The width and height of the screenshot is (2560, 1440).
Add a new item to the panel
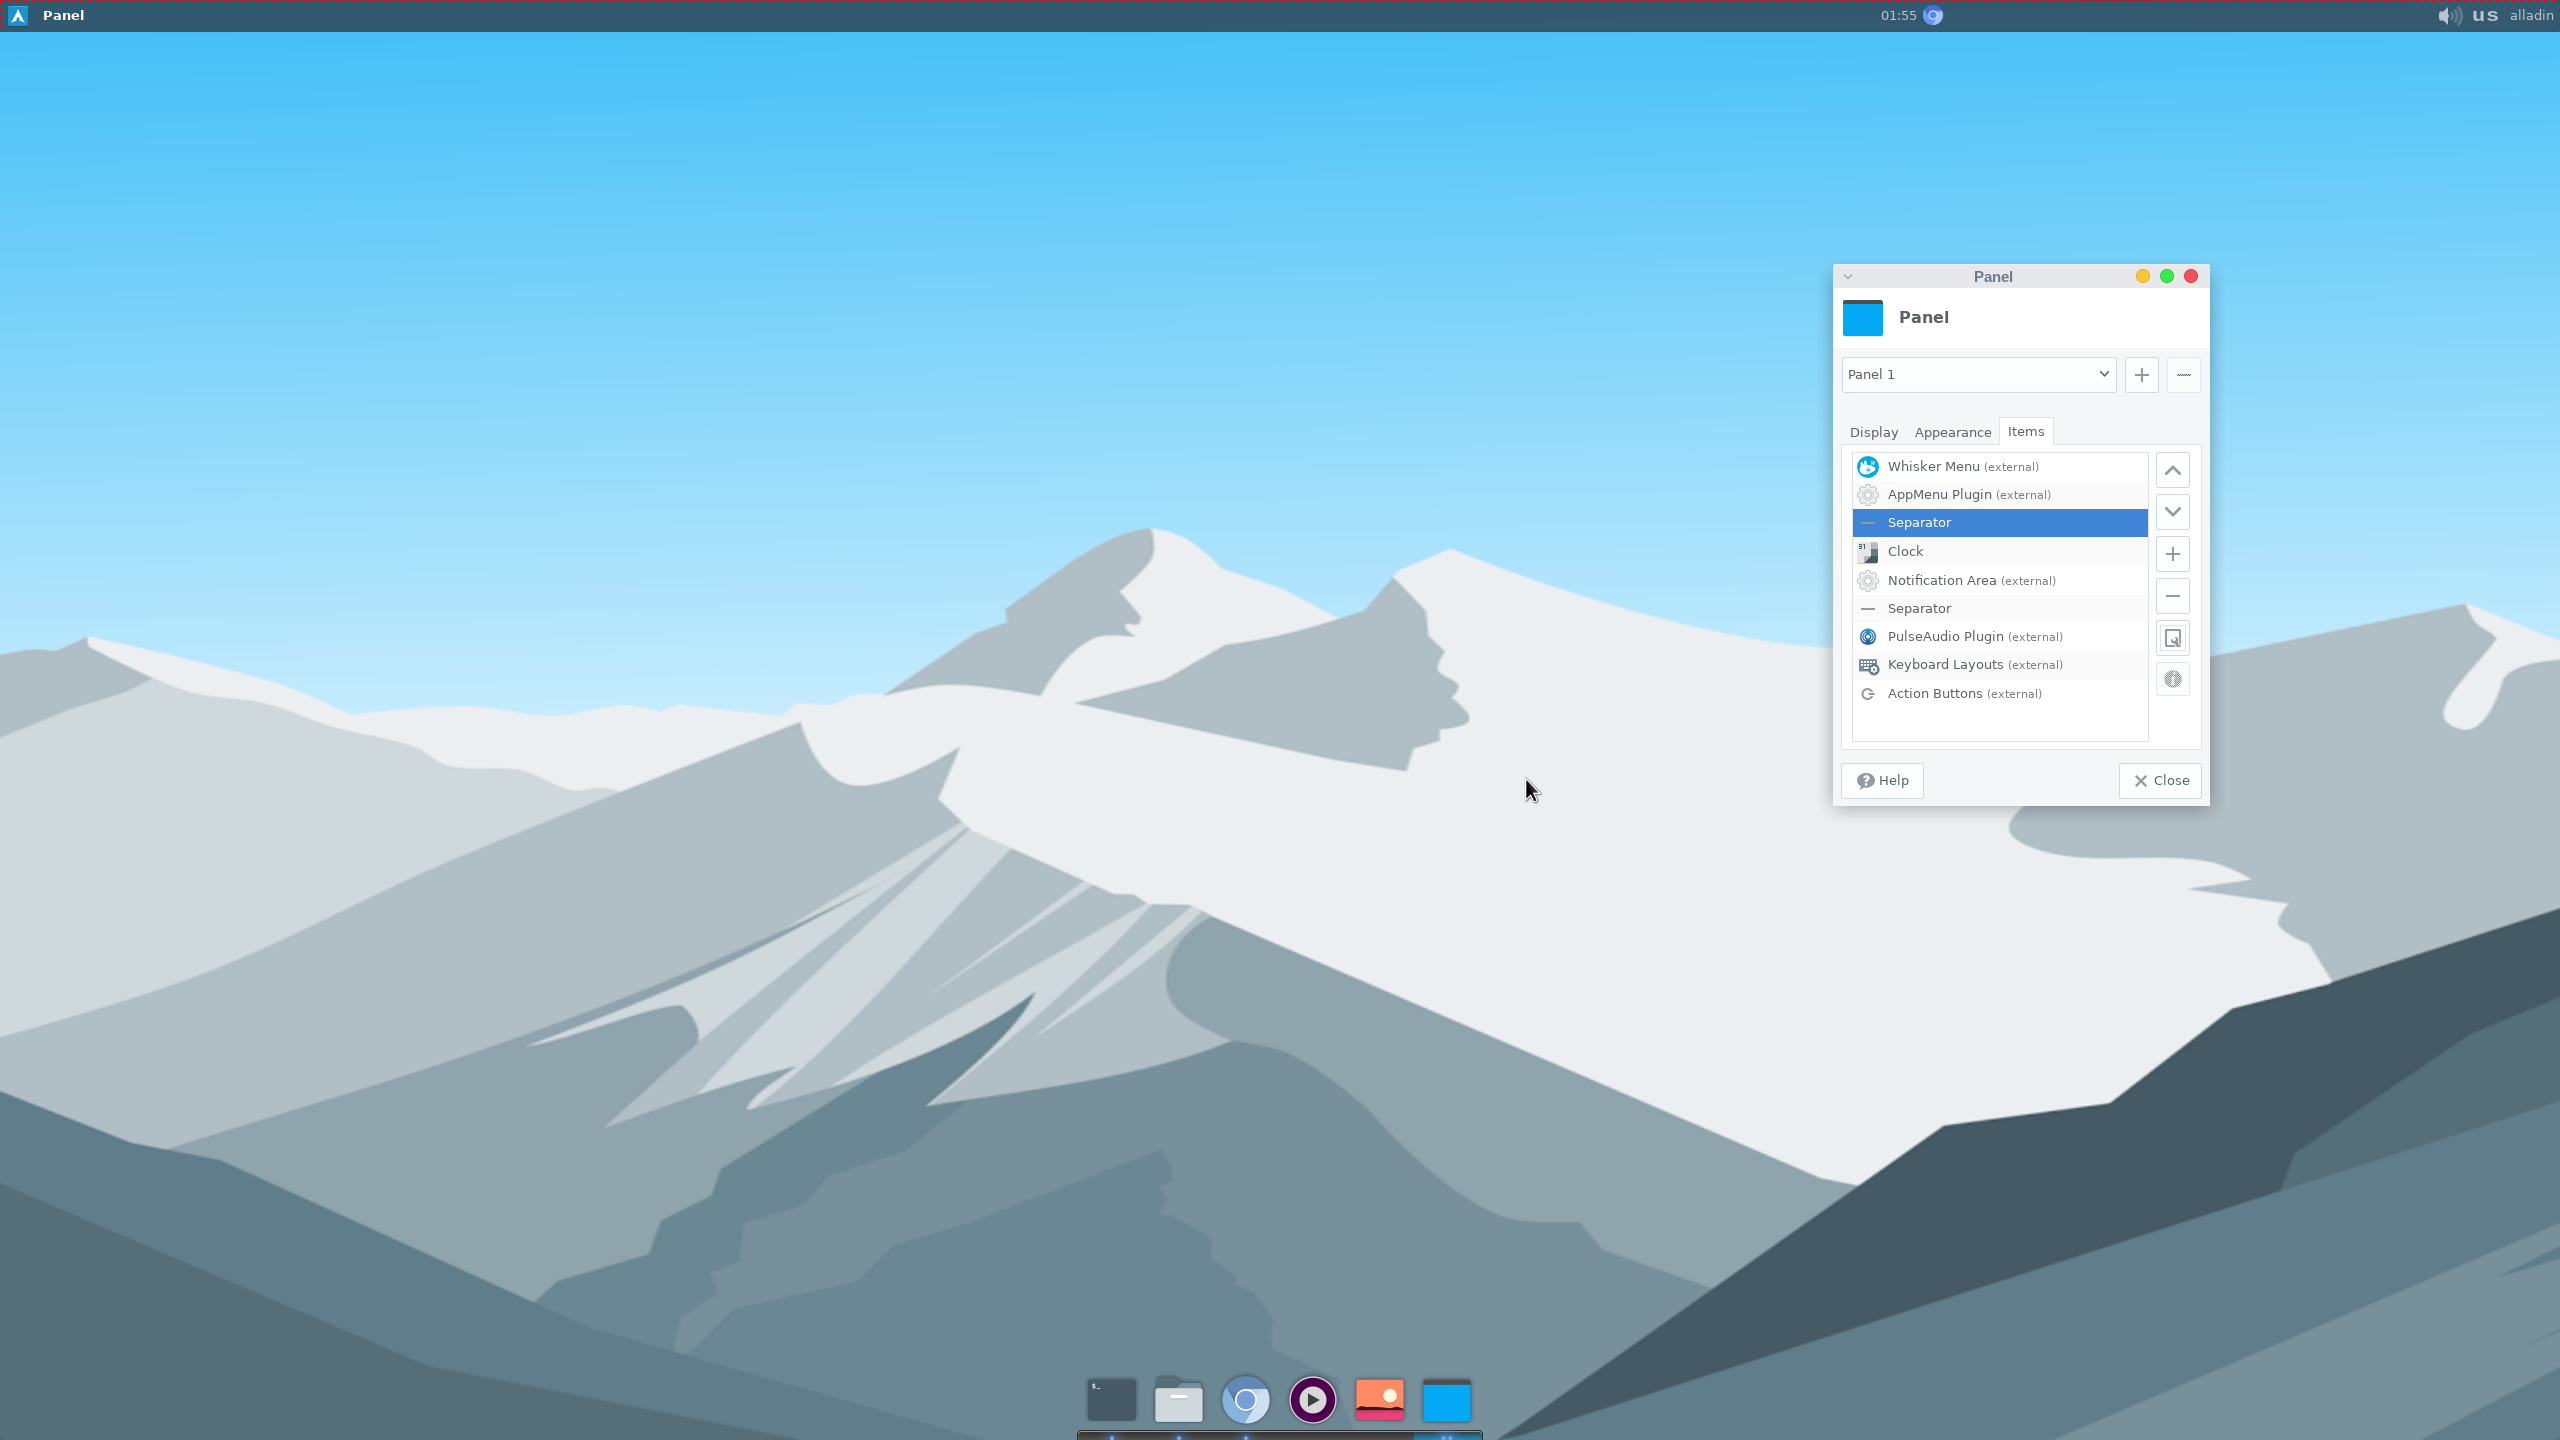point(2172,554)
